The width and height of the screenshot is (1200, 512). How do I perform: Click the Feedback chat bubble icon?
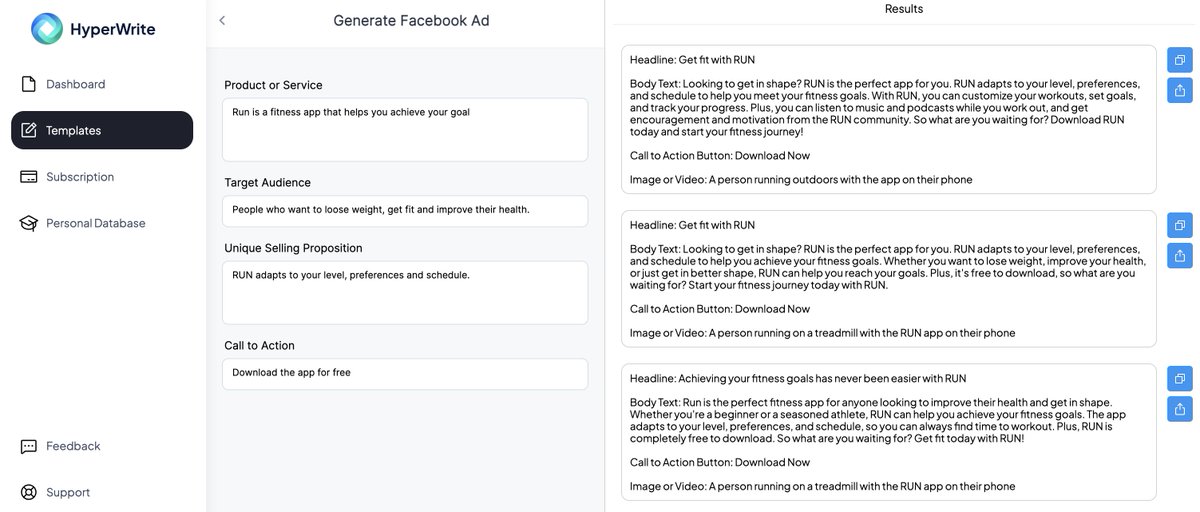(x=28, y=446)
